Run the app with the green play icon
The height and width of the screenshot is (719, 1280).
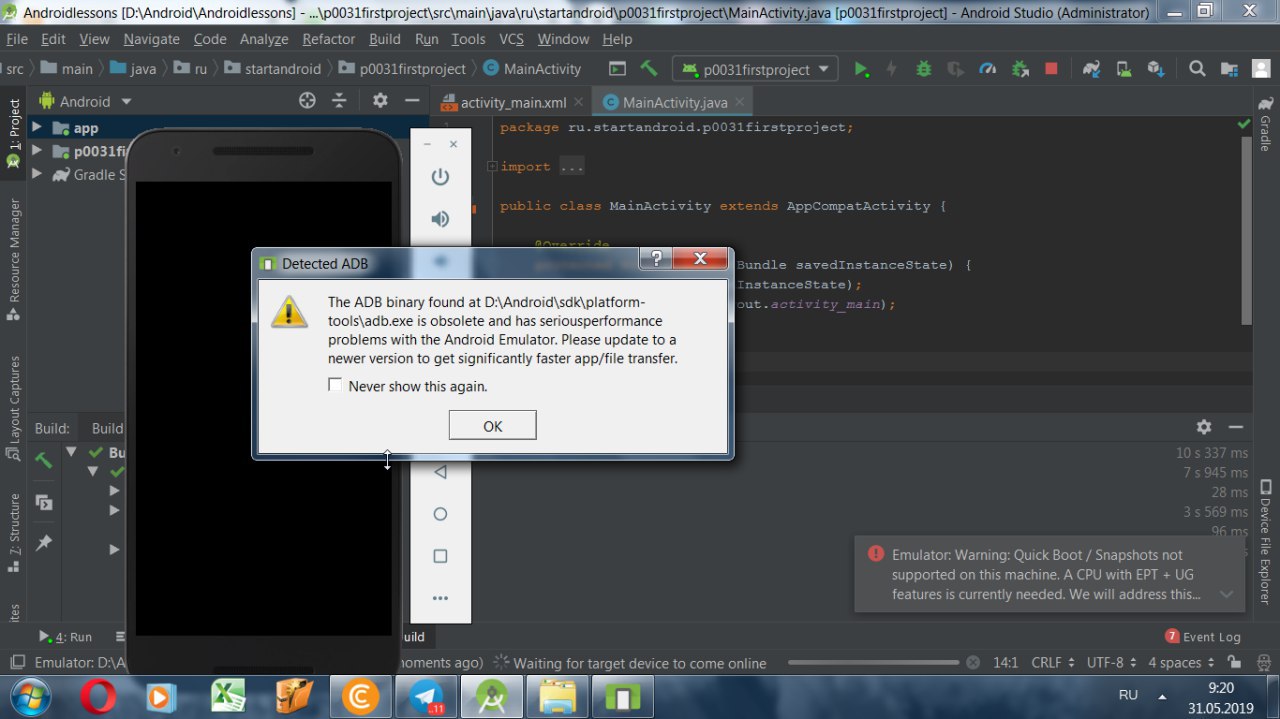pos(861,69)
